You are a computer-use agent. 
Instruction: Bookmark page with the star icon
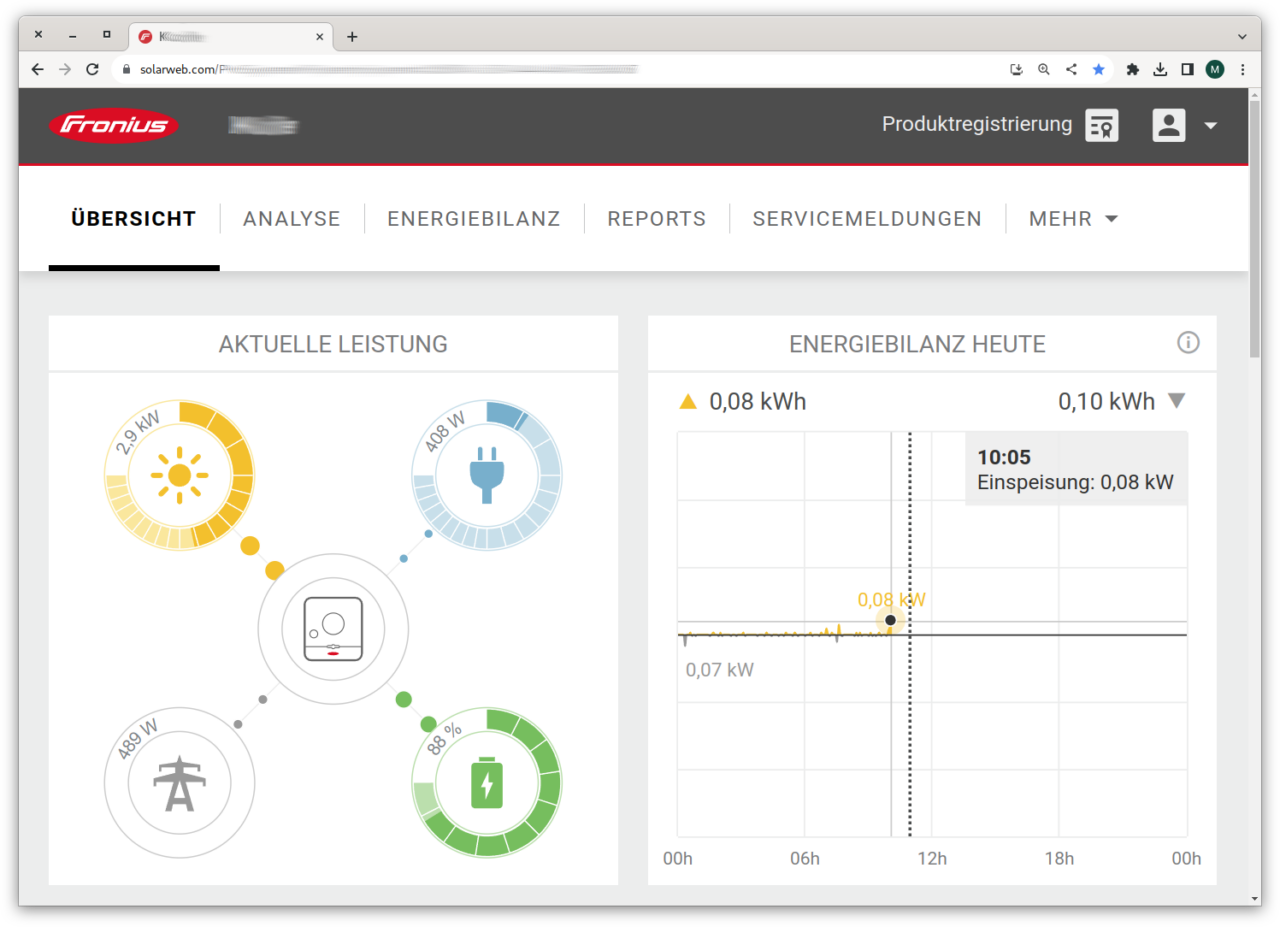pos(1099,69)
